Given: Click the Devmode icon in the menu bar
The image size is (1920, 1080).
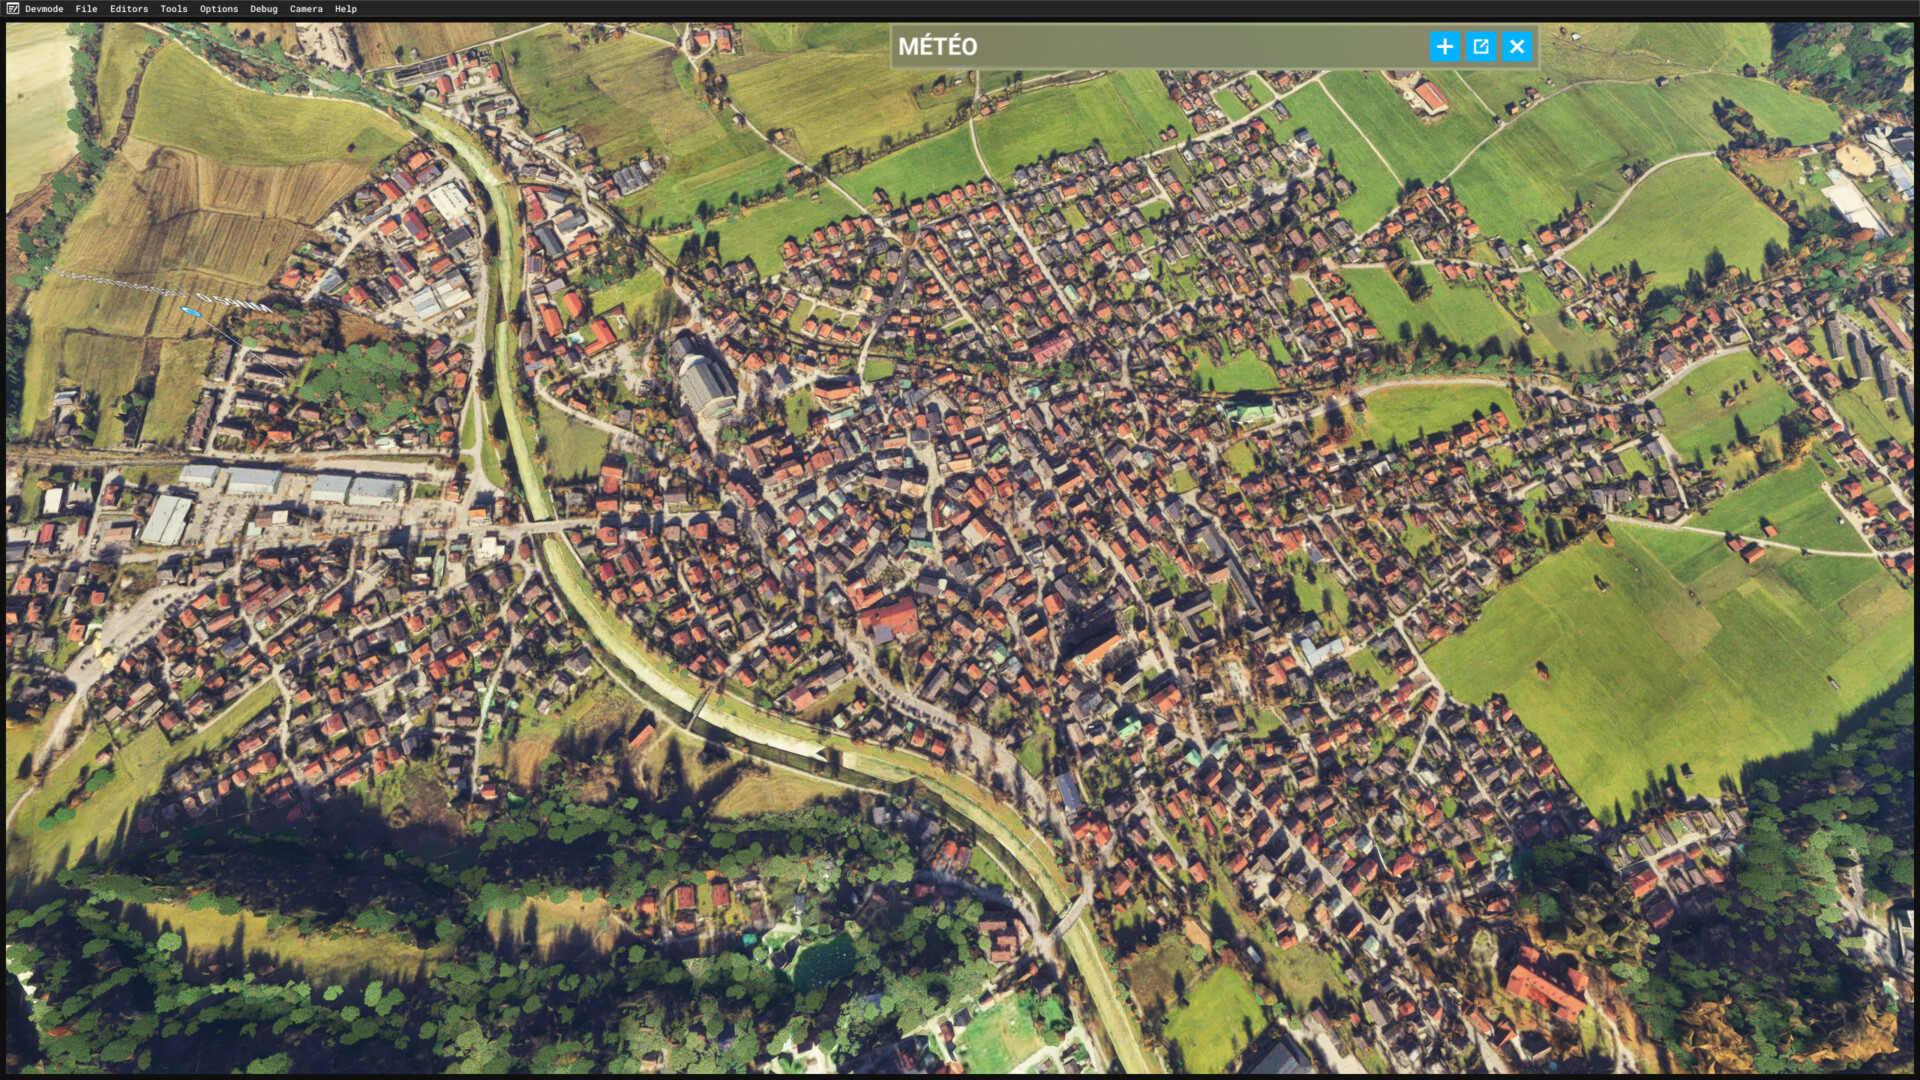Looking at the screenshot, I should point(13,8).
